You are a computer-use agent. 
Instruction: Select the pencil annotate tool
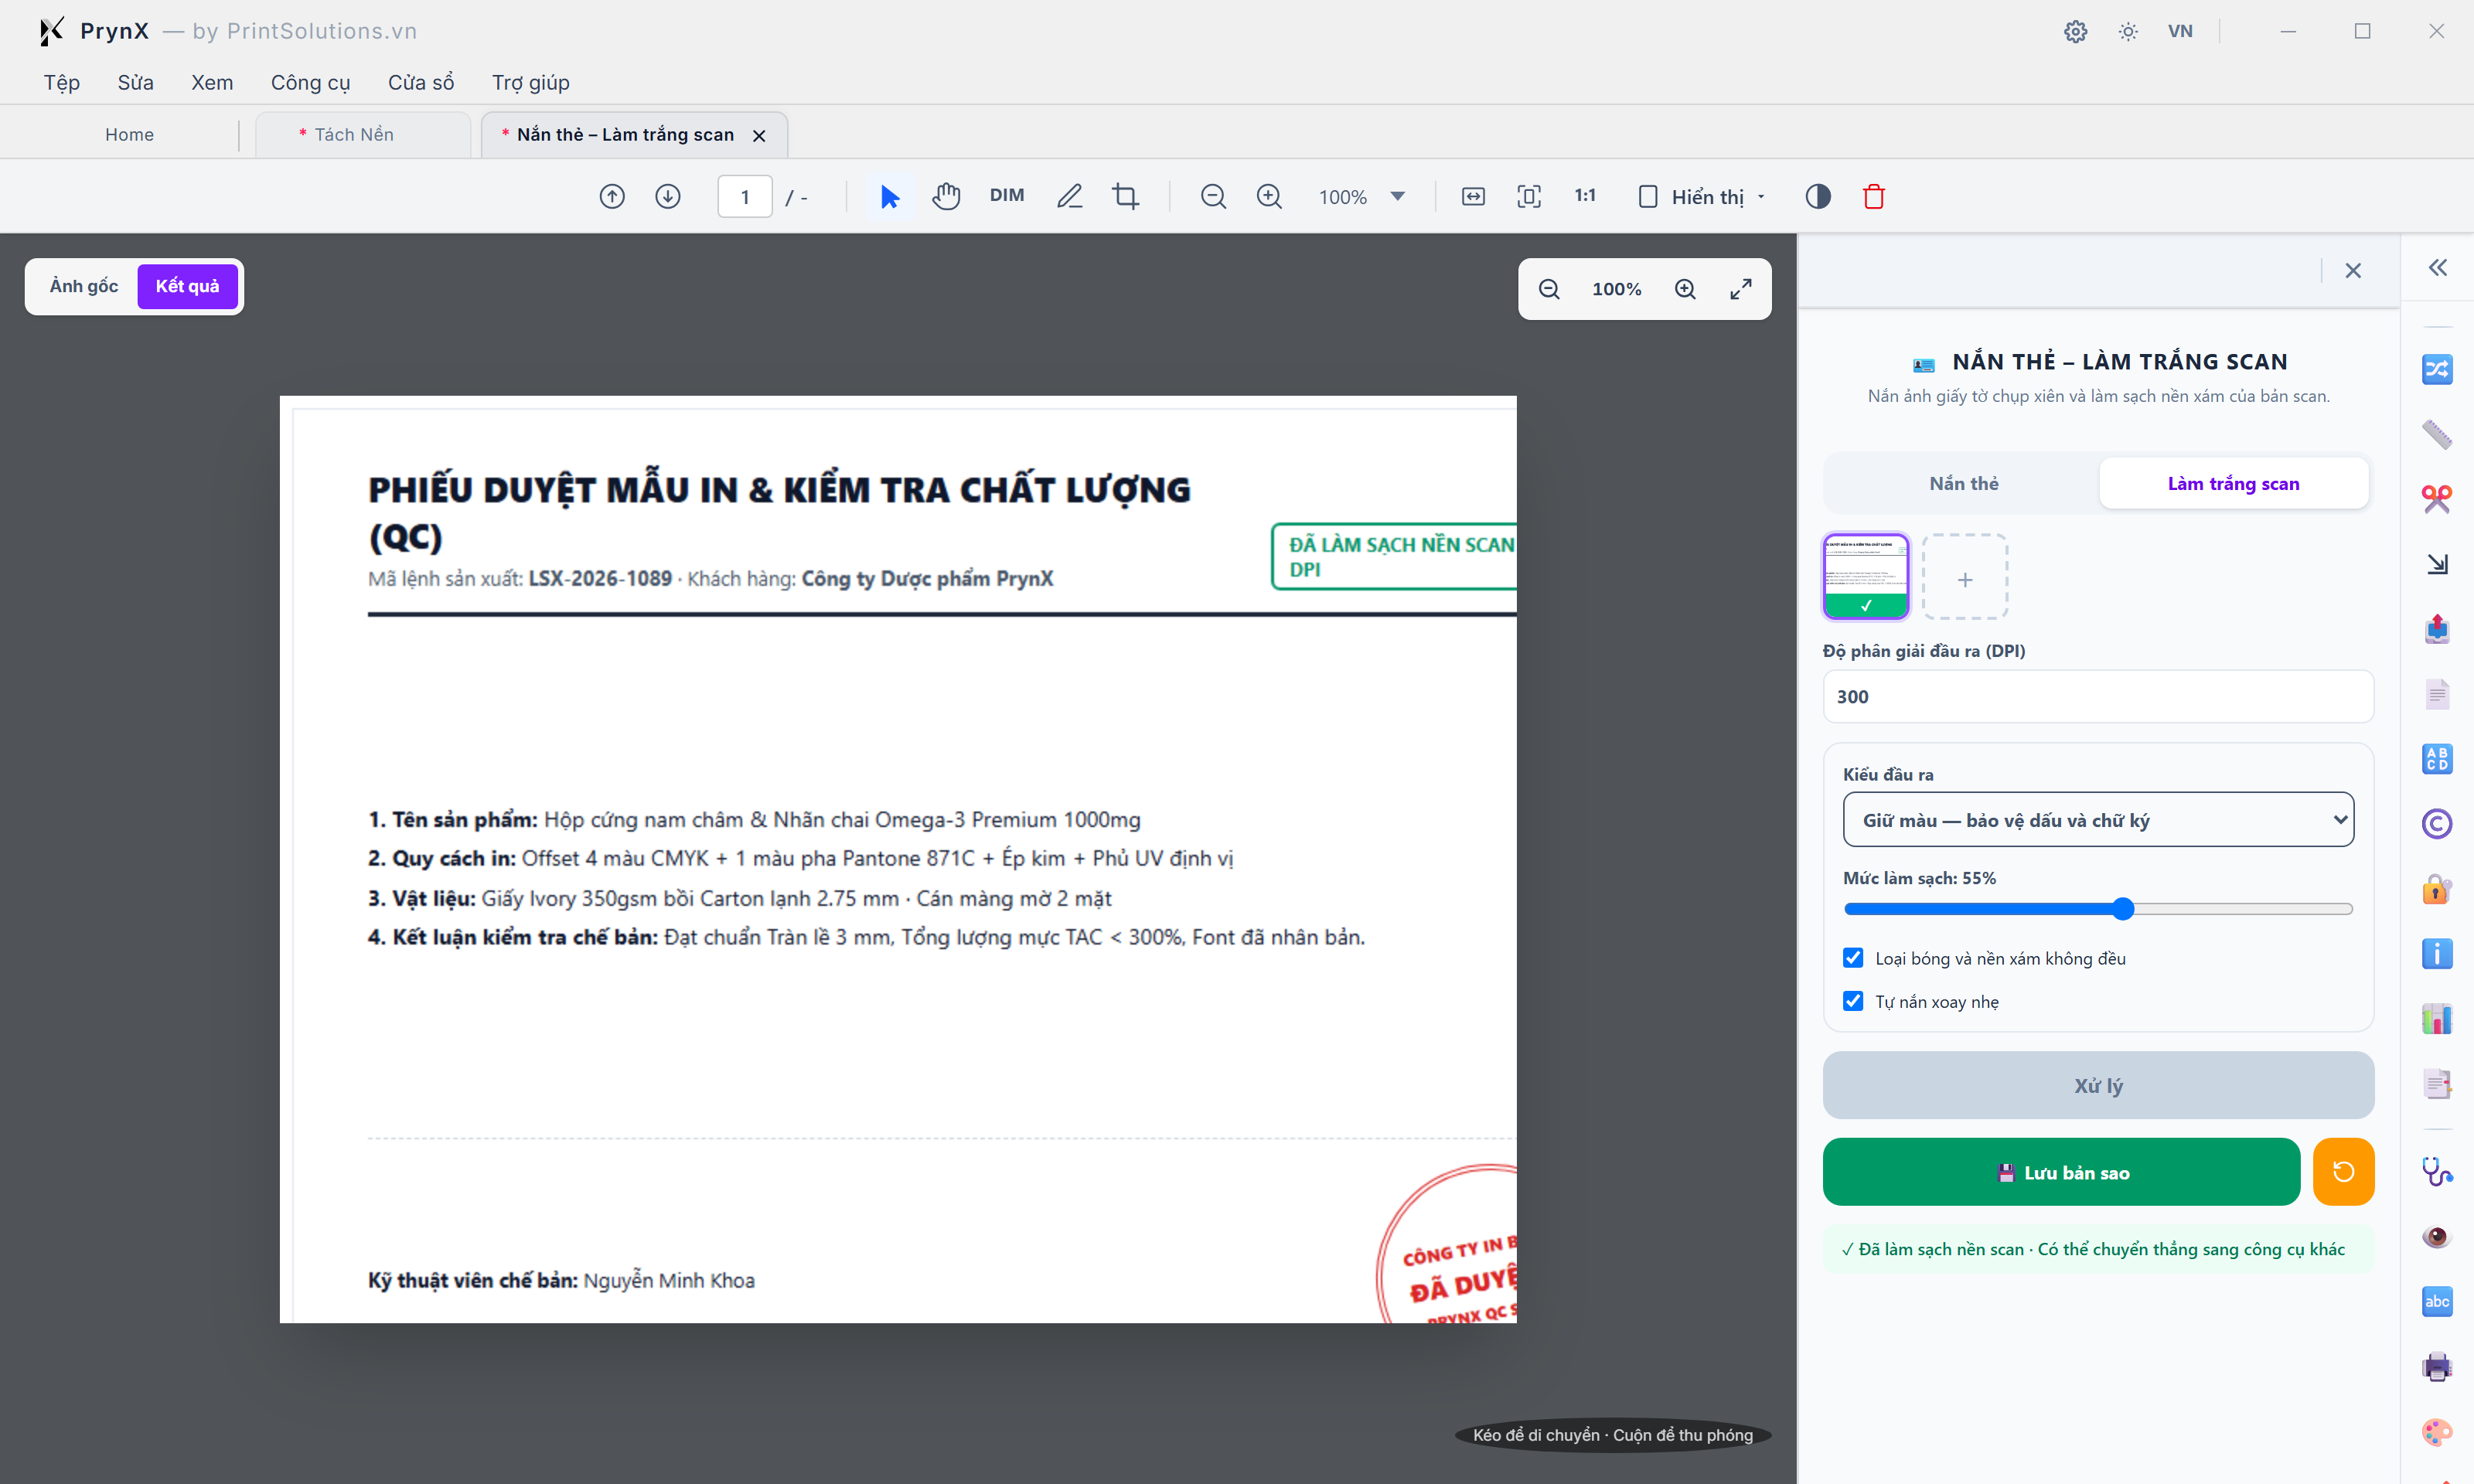pos(1070,196)
